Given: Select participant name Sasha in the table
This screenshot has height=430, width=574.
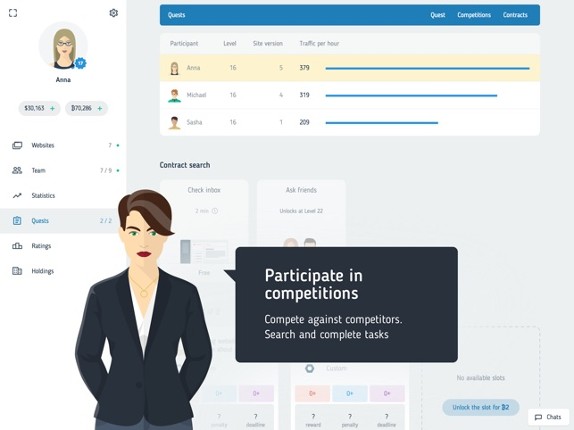Looking at the screenshot, I should 194,123.
